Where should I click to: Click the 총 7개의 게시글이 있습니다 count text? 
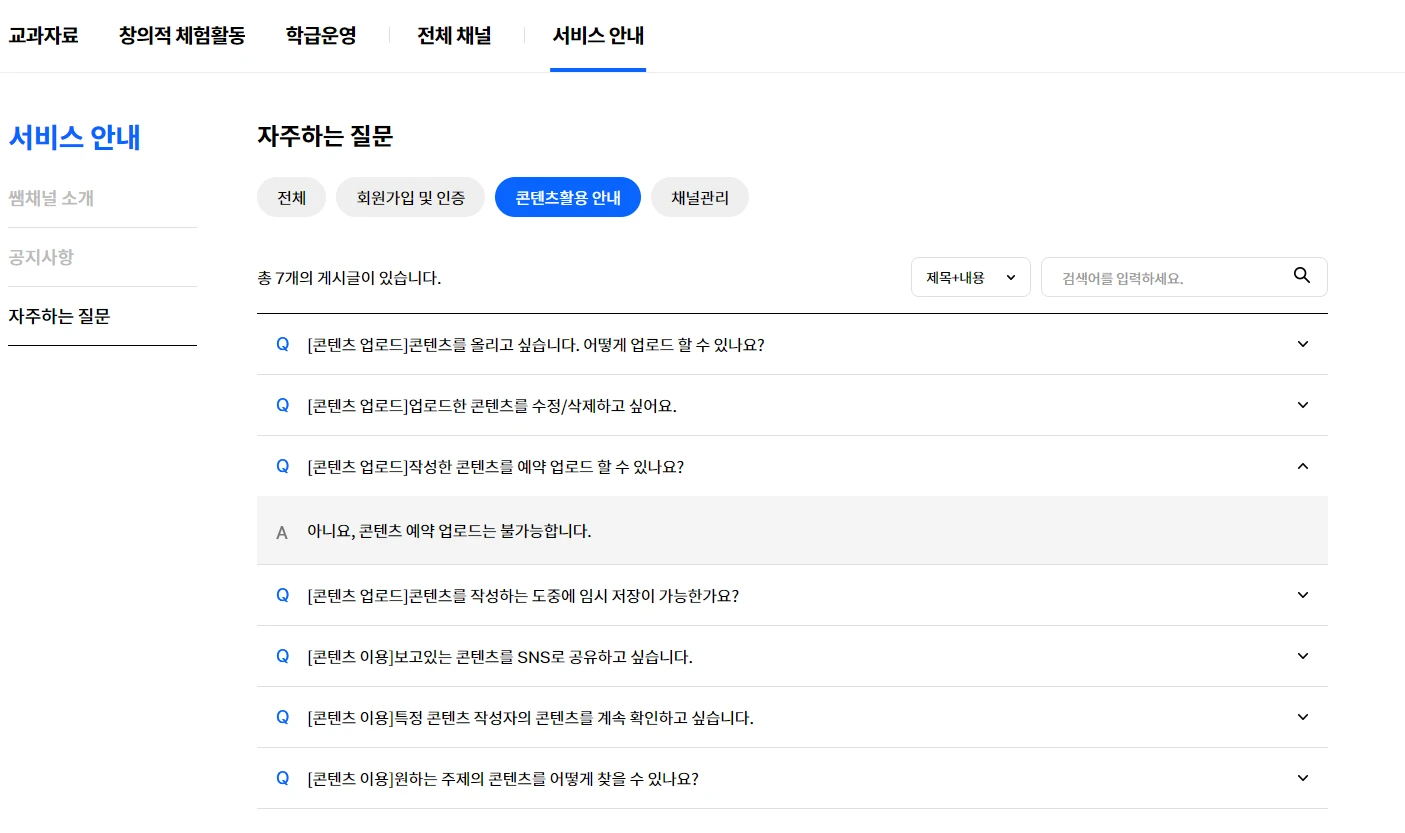tap(349, 278)
